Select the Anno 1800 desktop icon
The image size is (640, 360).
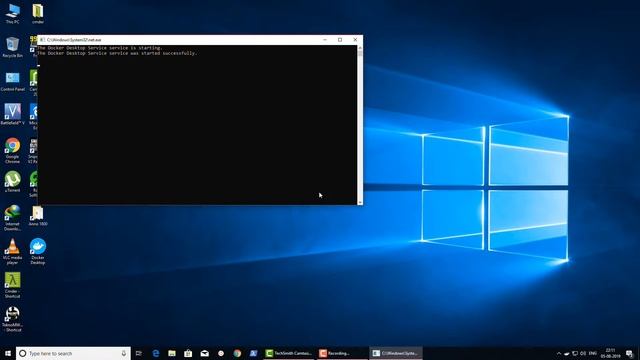(x=38, y=216)
